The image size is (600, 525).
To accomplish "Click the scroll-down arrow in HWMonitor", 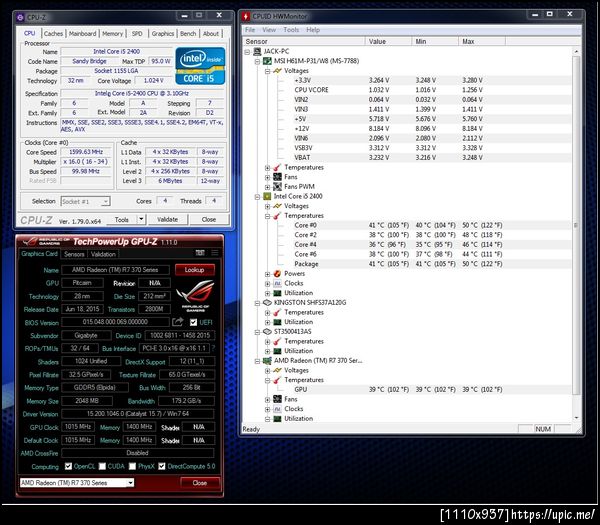I will [x=576, y=417].
